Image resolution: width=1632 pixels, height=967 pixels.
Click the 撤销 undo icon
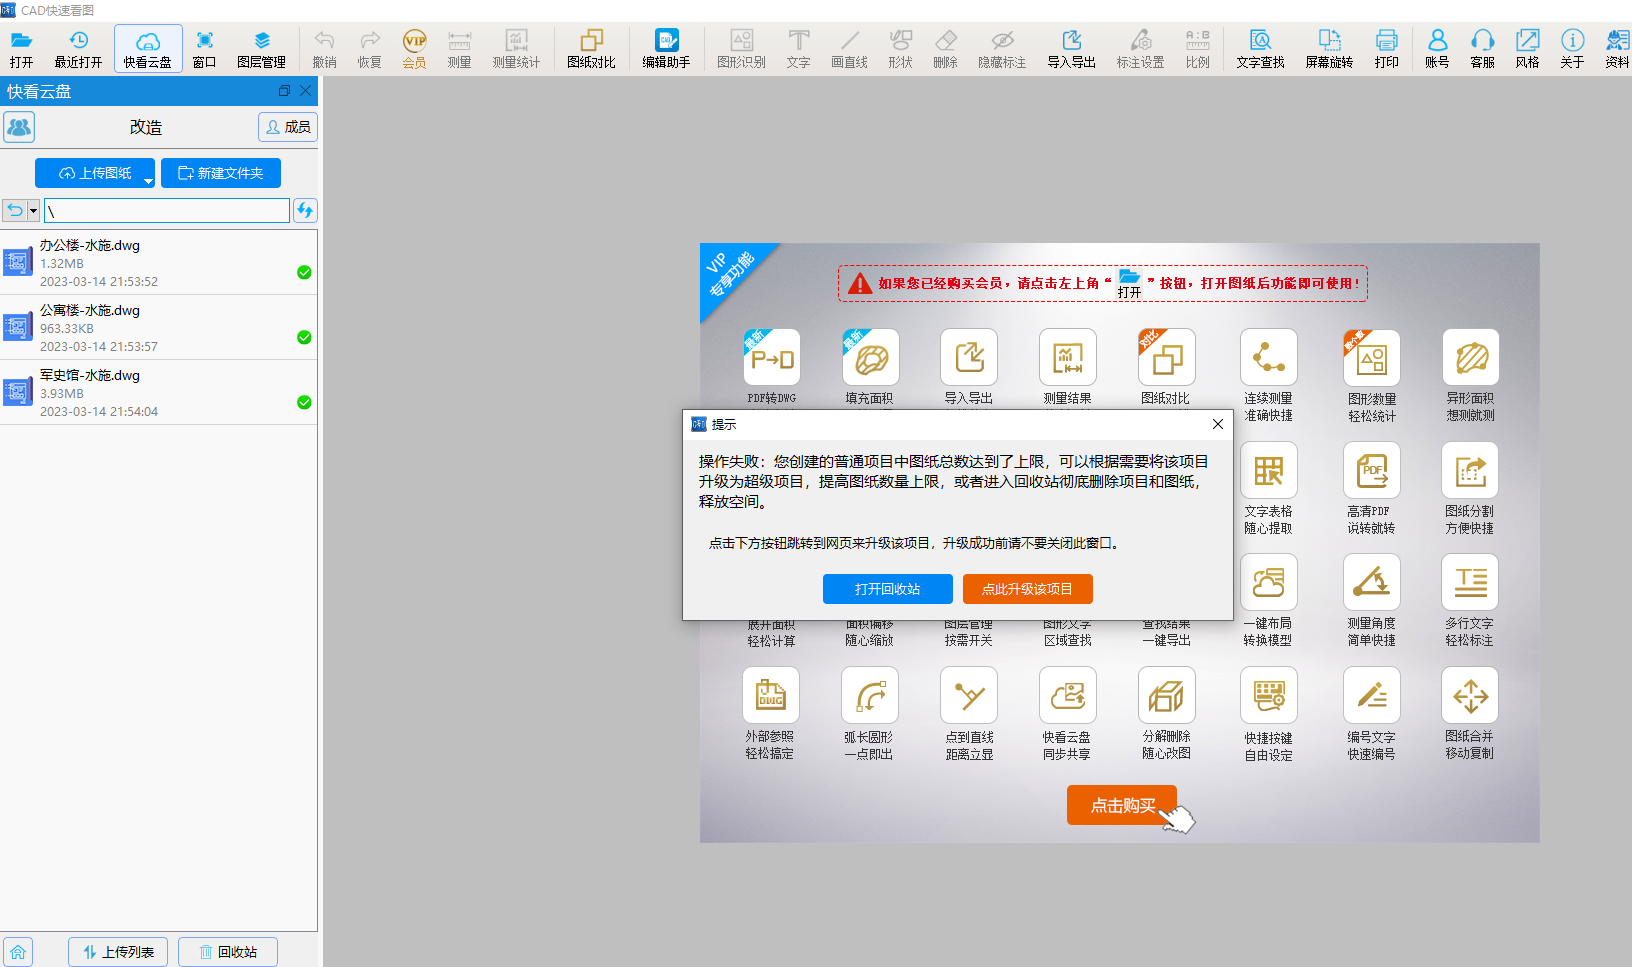pos(324,48)
